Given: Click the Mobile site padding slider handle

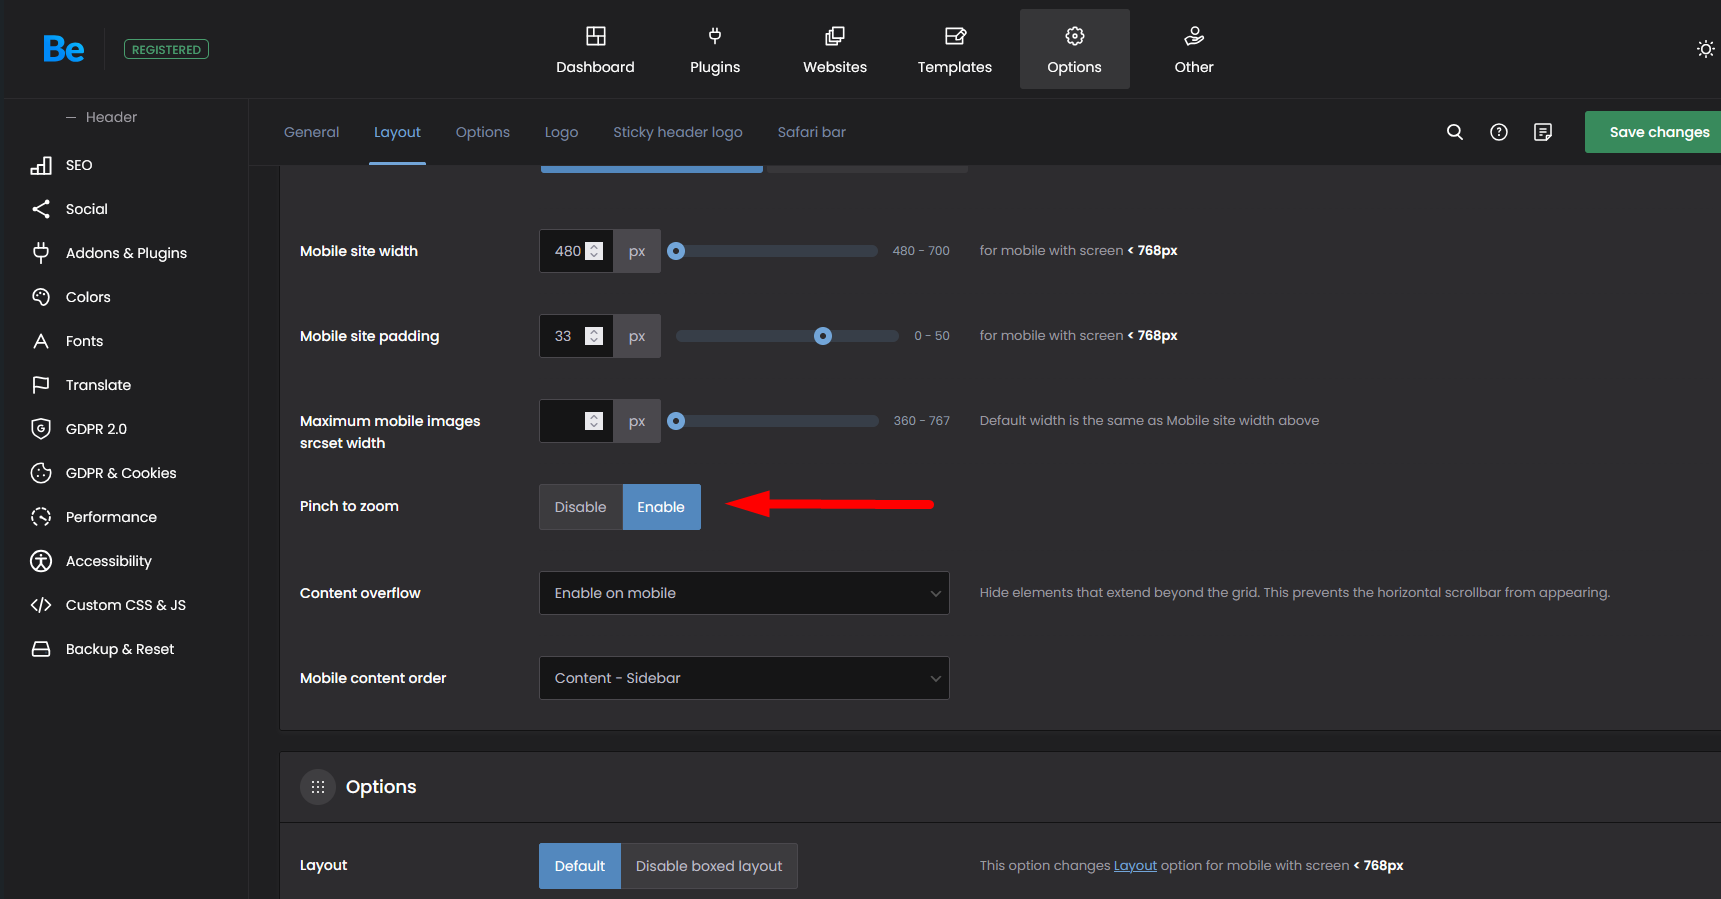Looking at the screenshot, I should pyautogui.click(x=822, y=336).
